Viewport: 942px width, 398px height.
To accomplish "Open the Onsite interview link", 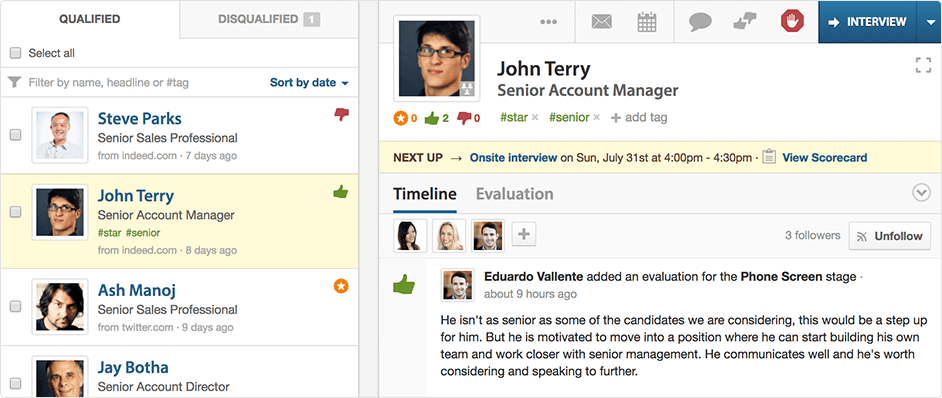I will 513,158.
